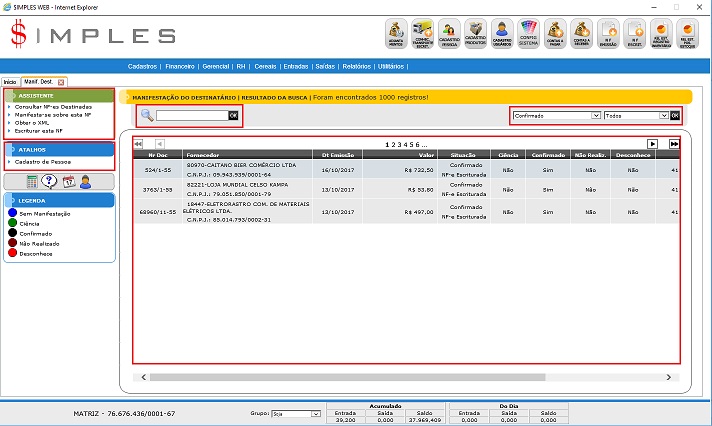Open Cadastro Usuários toolbar icon

pyautogui.click(x=502, y=33)
